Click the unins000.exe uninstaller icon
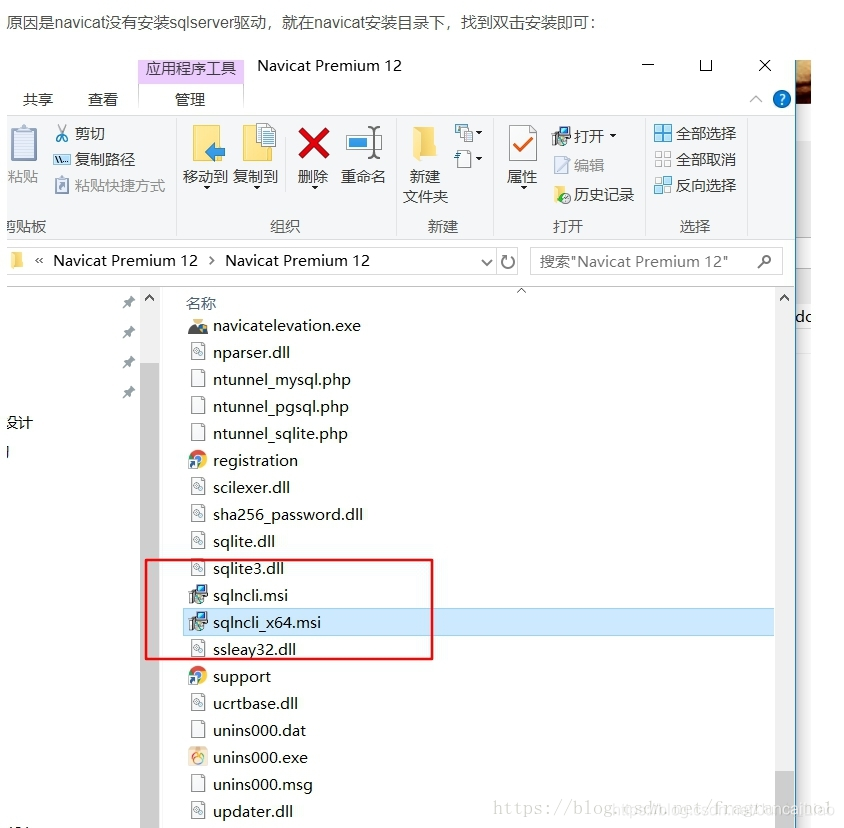 pyautogui.click(x=198, y=757)
